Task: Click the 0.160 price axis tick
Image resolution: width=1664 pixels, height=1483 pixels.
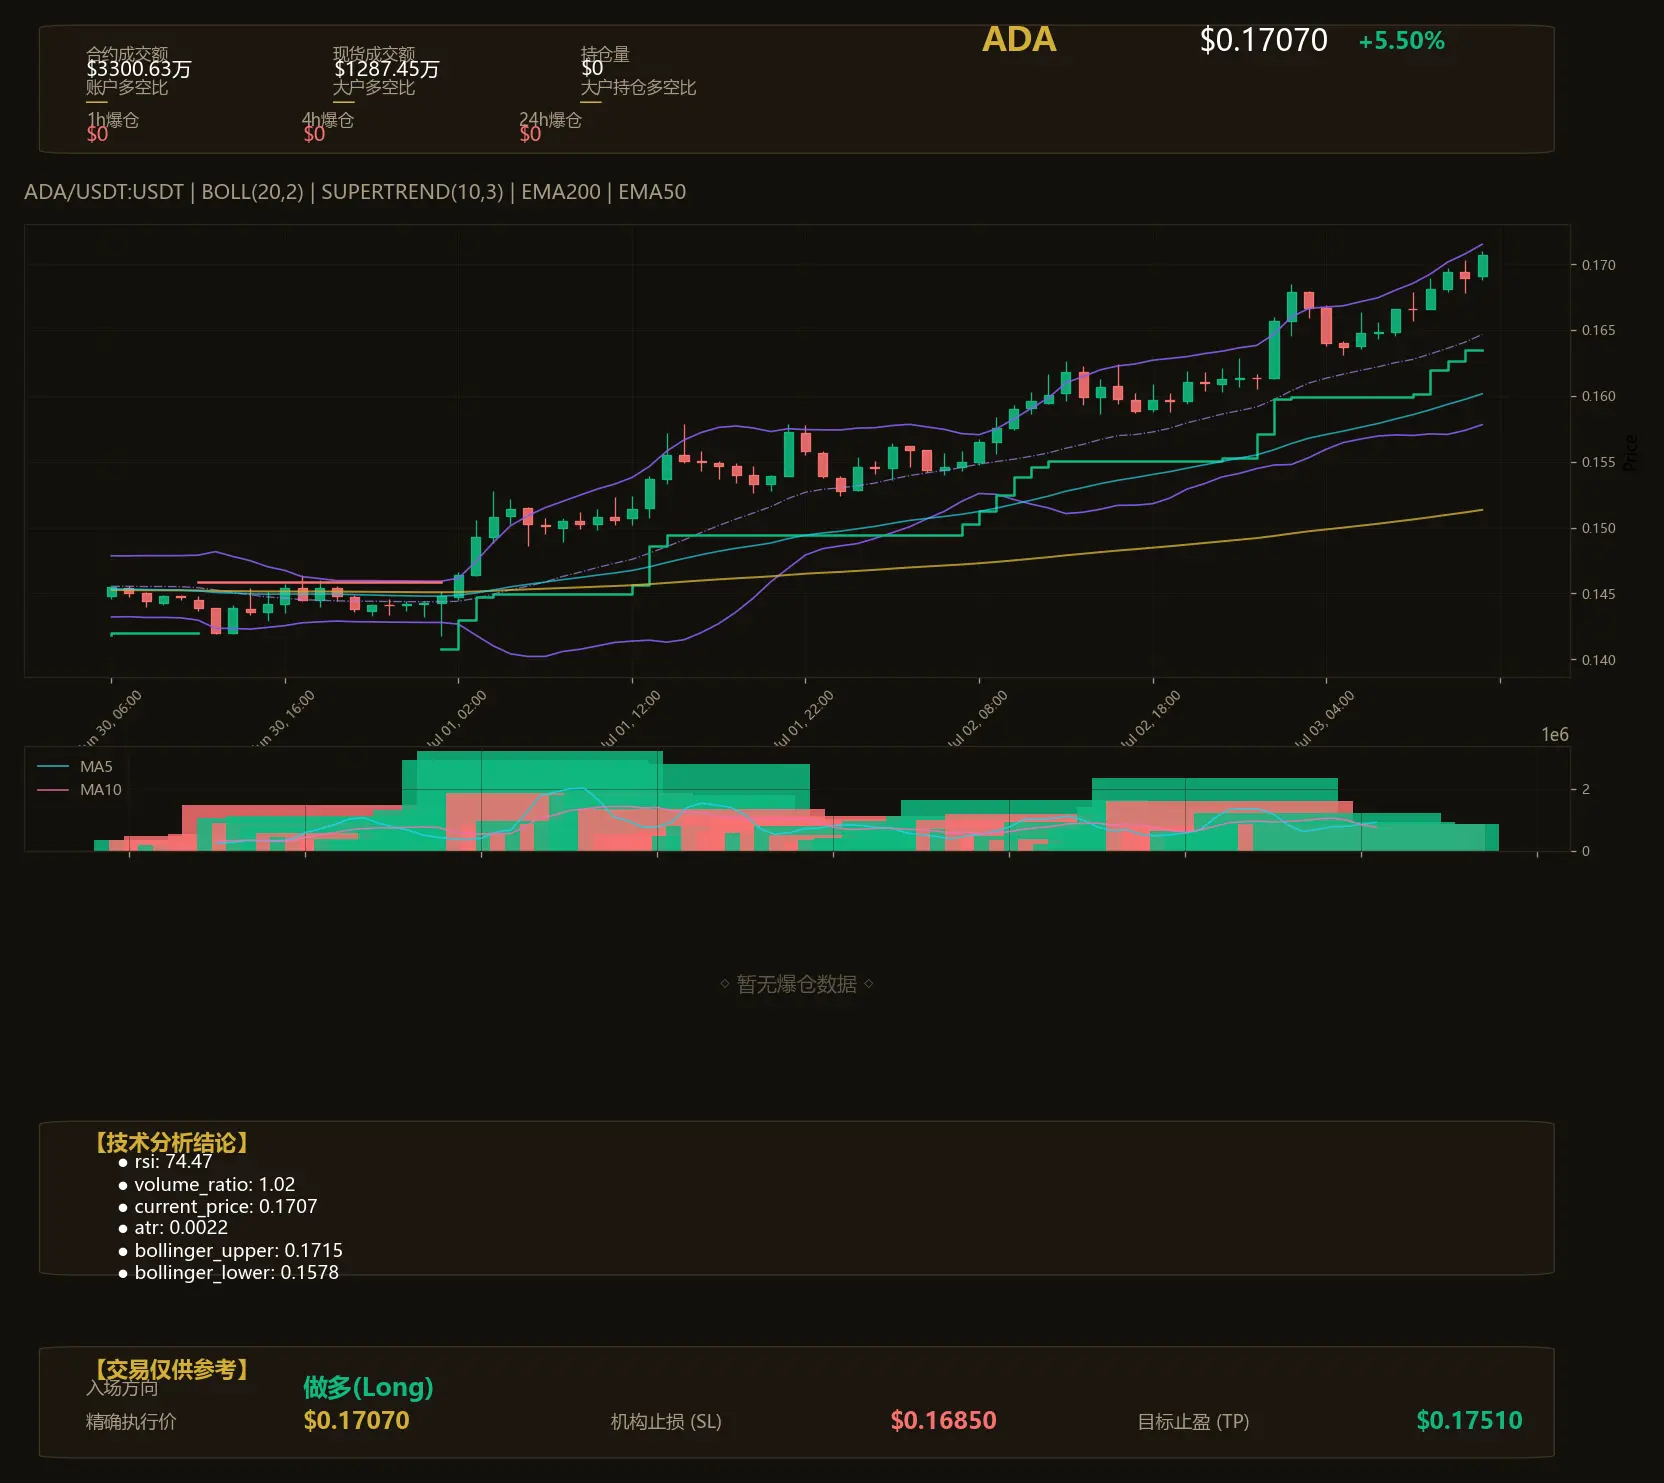Action: [1598, 396]
